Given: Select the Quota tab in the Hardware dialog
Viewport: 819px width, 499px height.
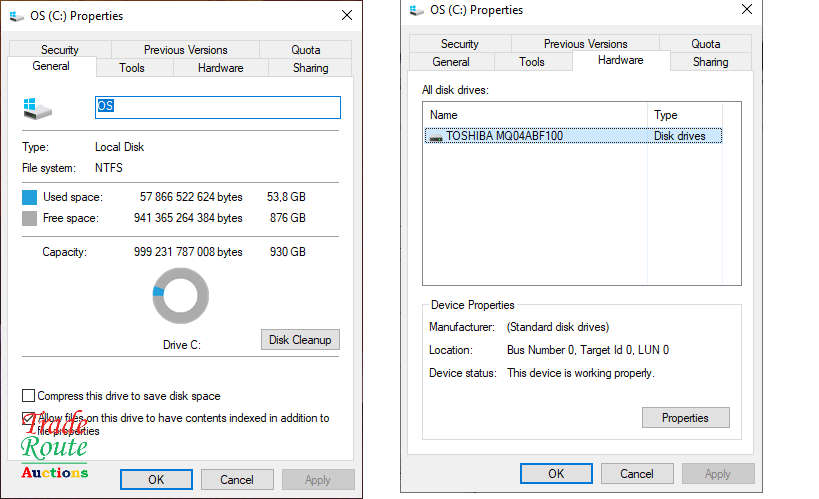Looking at the screenshot, I should point(705,44).
